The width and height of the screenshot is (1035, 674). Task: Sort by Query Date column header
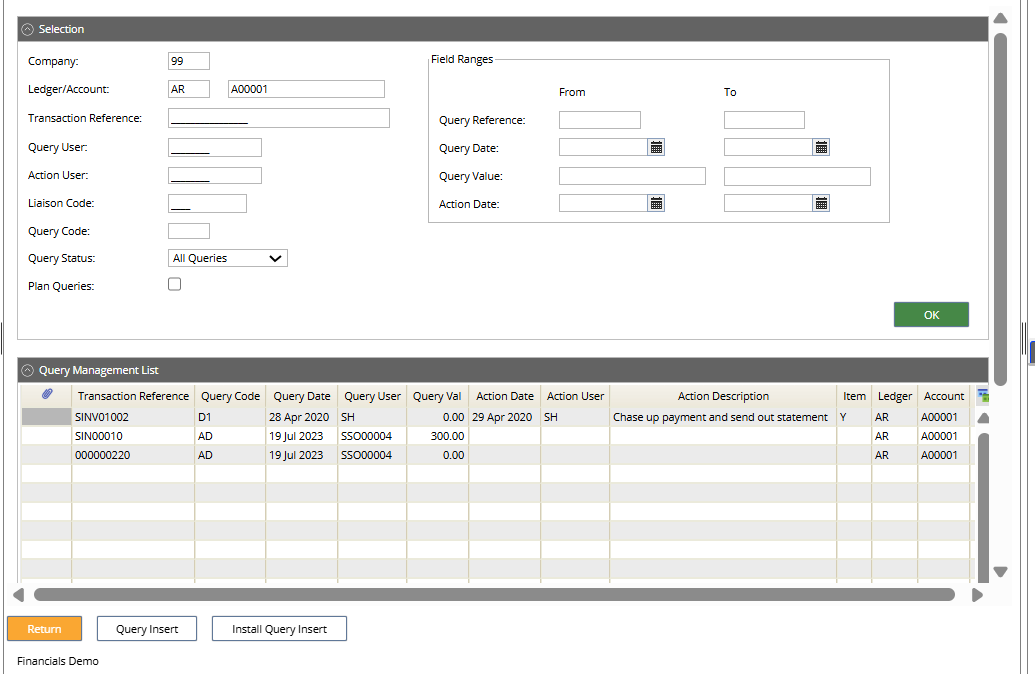(302, 396)
